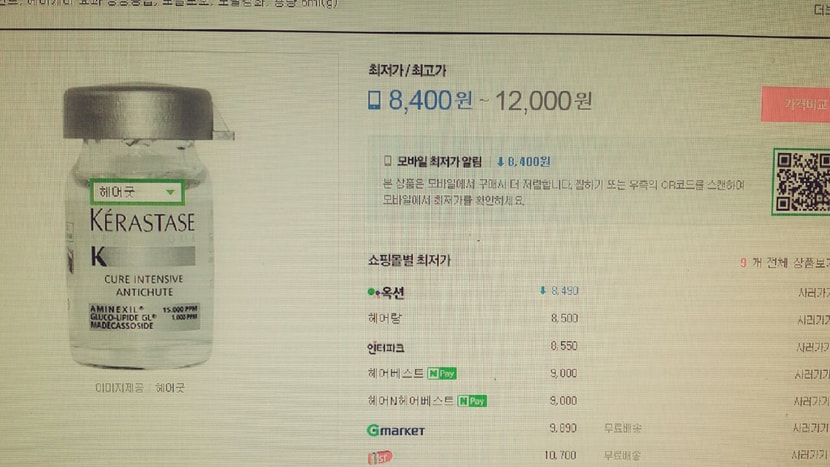Click the 11st logo in the mall list

(380, 457)
